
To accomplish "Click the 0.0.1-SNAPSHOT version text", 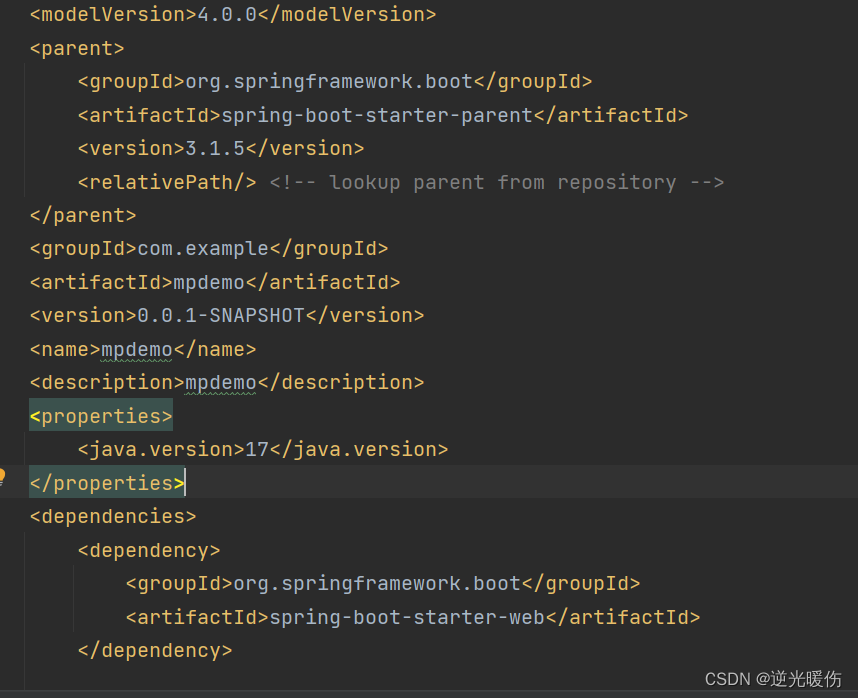I will 222,315.
